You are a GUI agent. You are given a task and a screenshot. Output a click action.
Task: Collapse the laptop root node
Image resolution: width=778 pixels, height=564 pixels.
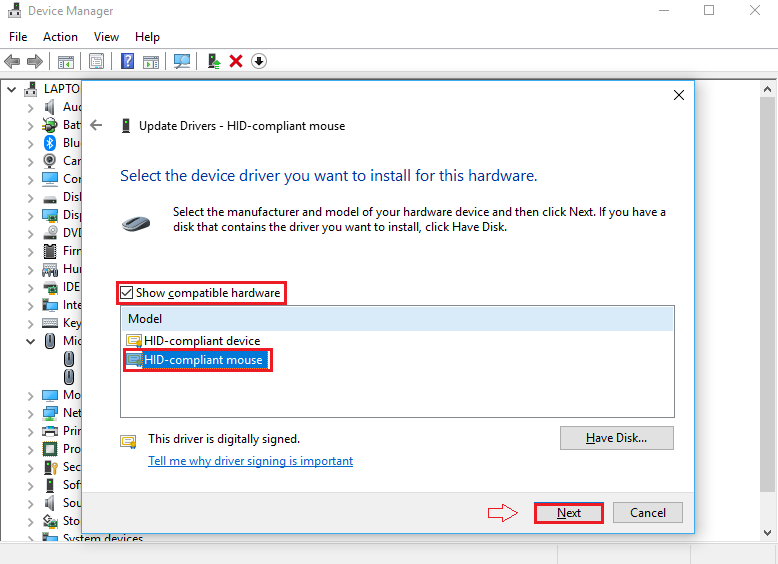pyautogui.click(x=12, y=89)
